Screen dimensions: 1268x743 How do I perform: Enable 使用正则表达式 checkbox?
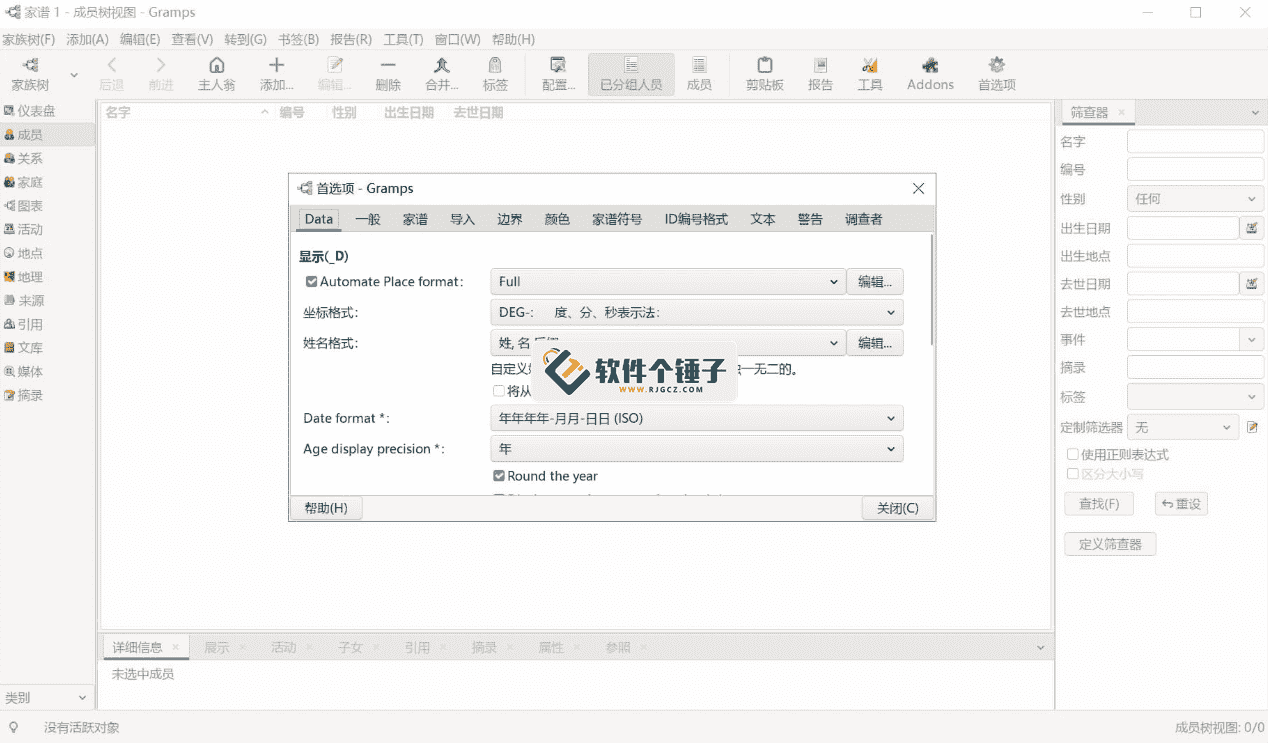click(1073, 455)
